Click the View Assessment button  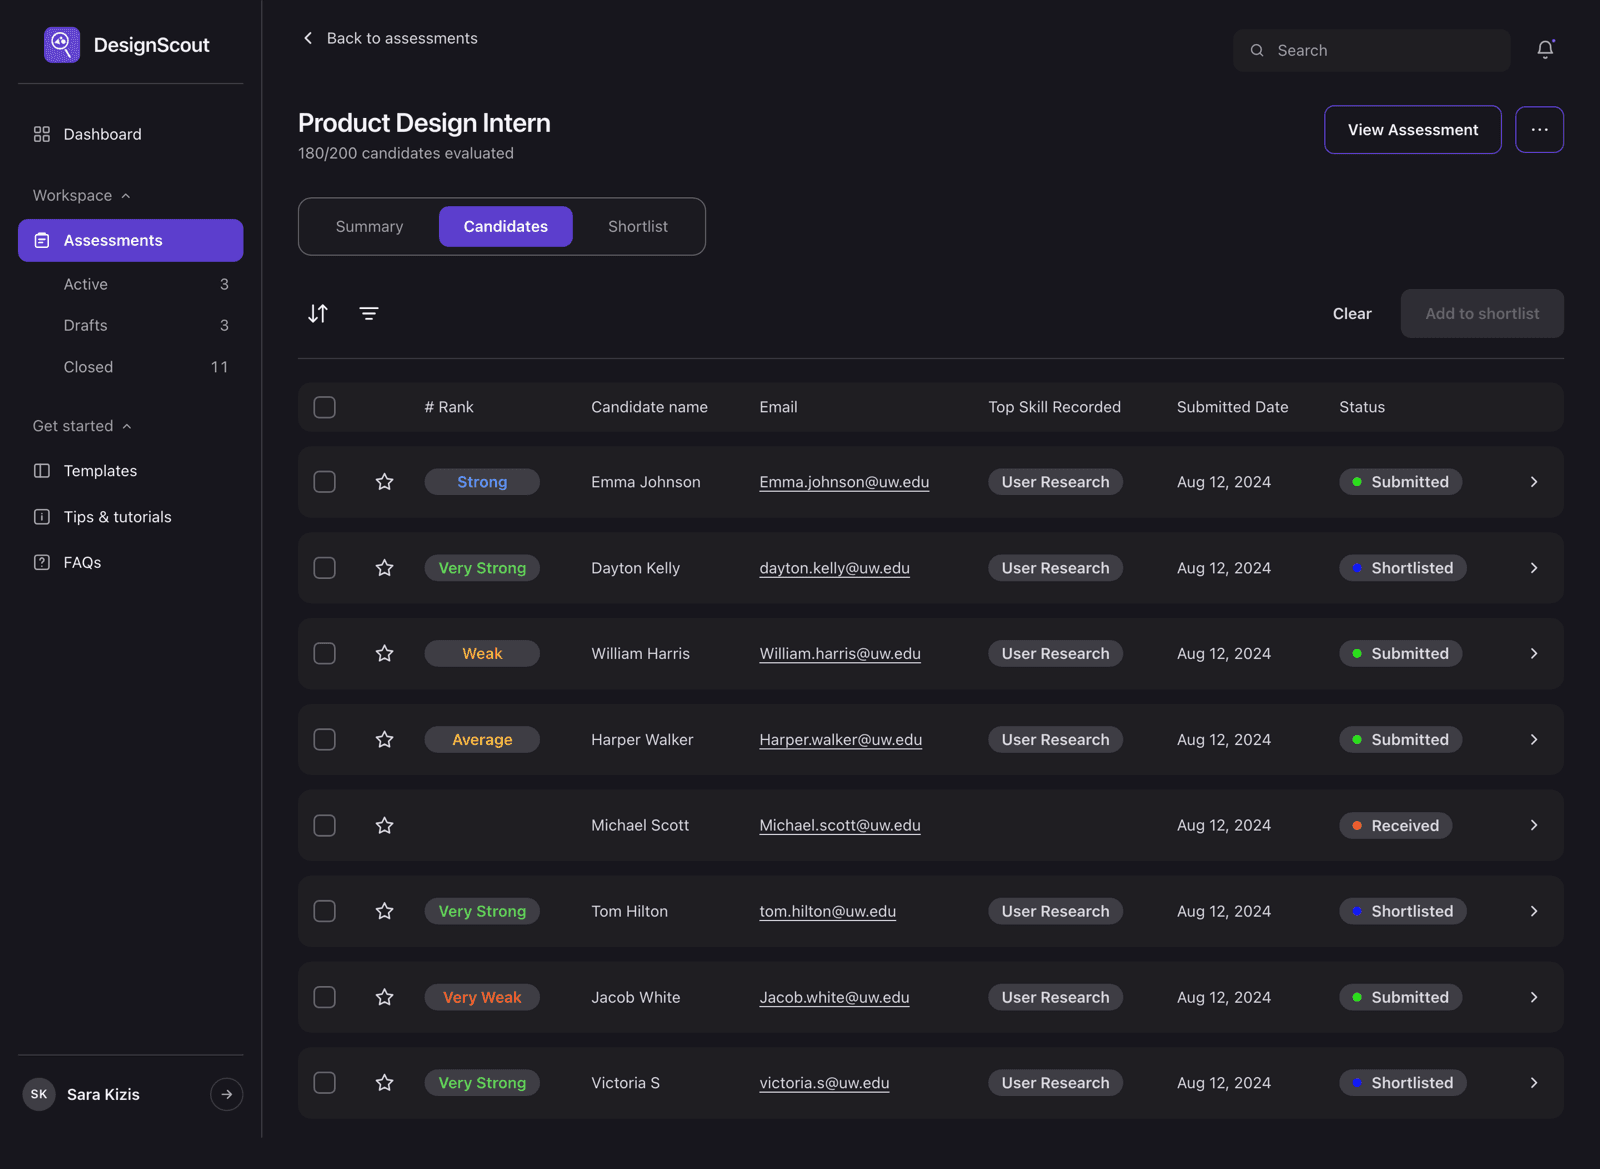pyautogui.click(x=1413, y=130)
